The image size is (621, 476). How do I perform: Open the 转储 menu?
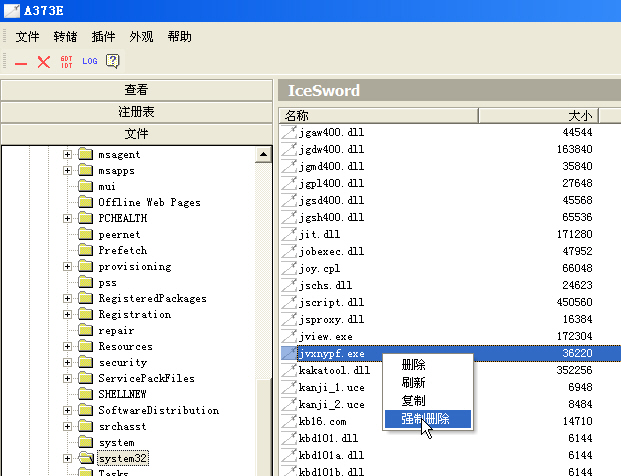65,37
